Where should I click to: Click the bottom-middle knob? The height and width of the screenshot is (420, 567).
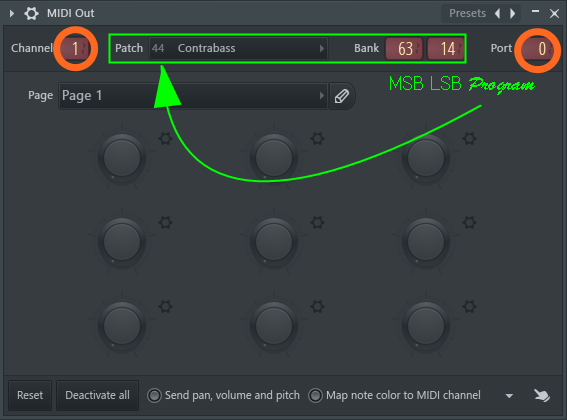274,326
